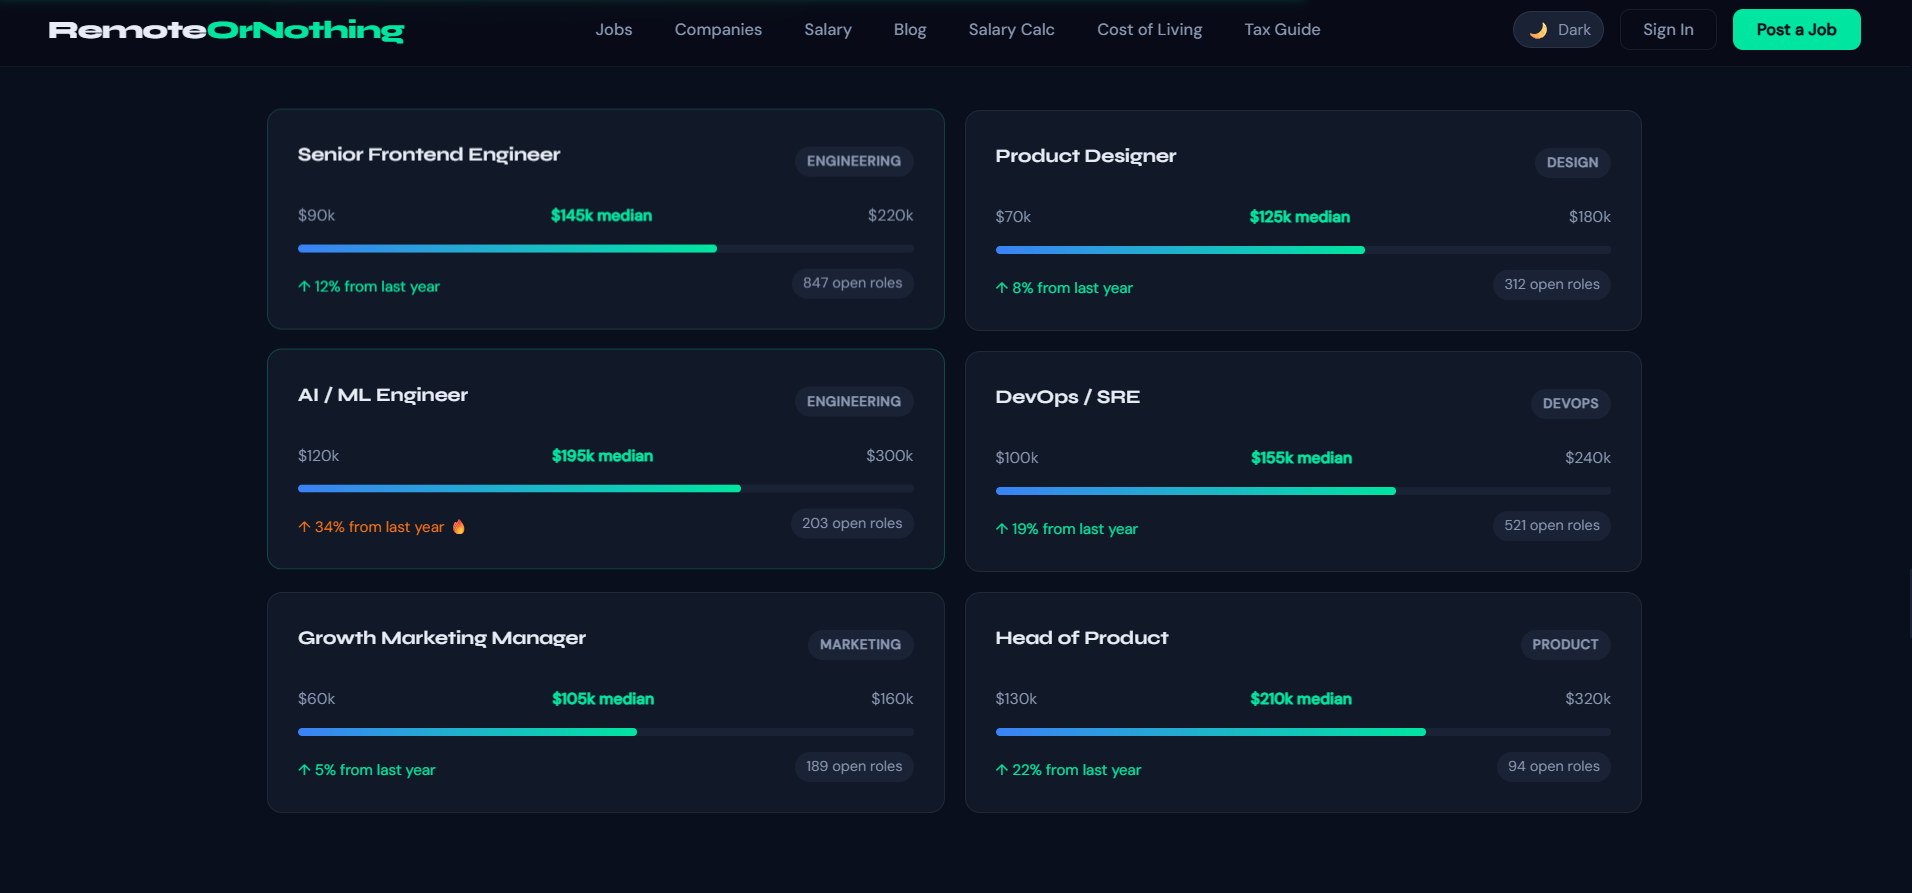1912x893 pixels.
Task: Open the Tax Guide page
Action: (1282, 30)
